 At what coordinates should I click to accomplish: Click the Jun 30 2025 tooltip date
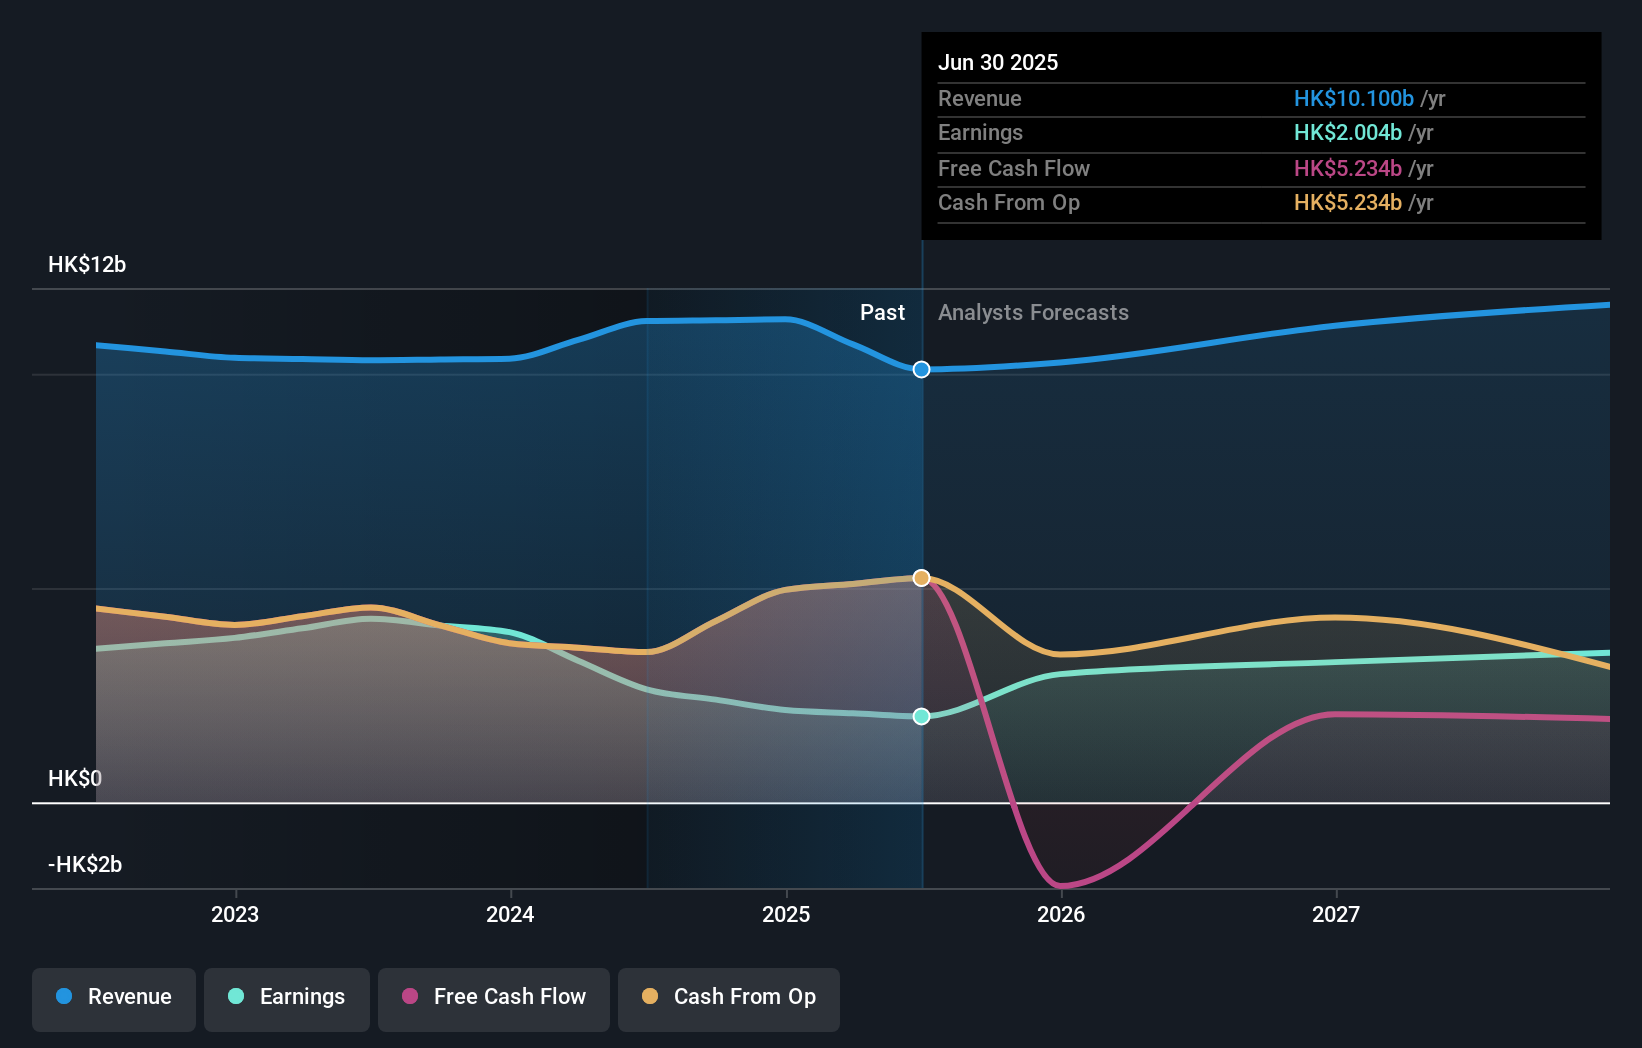(998, 62)
